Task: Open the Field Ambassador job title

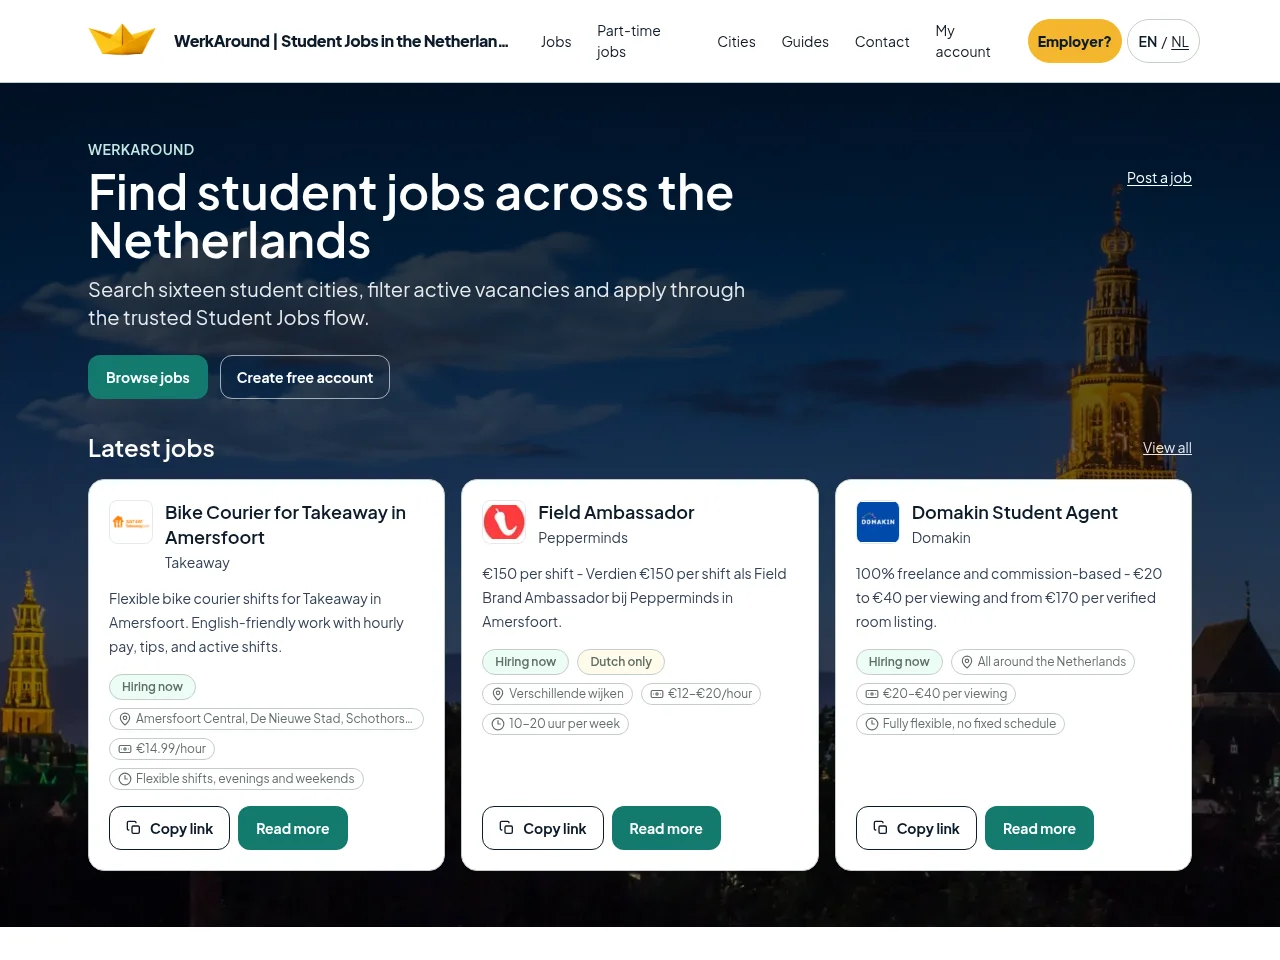Action: point(616,513)
